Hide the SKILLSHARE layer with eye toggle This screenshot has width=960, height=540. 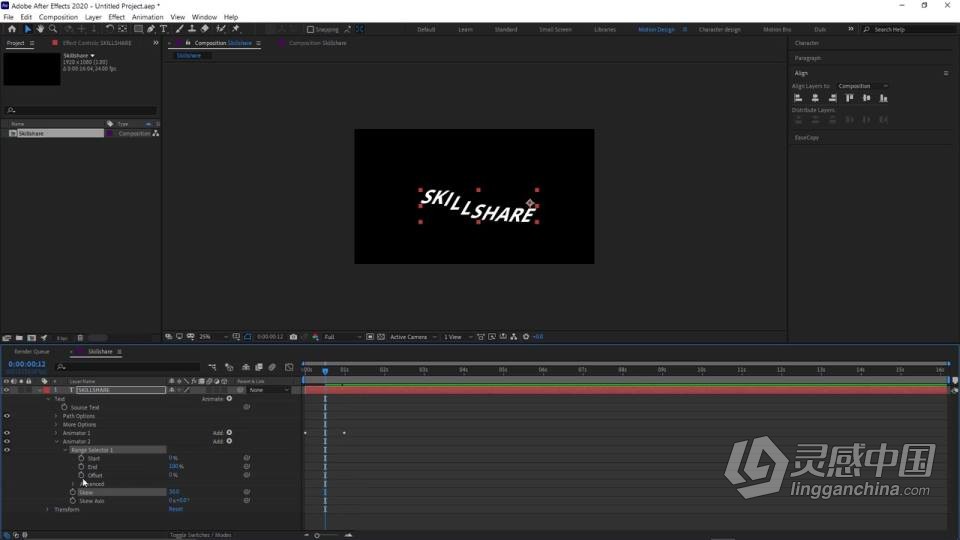coord(7,390)
